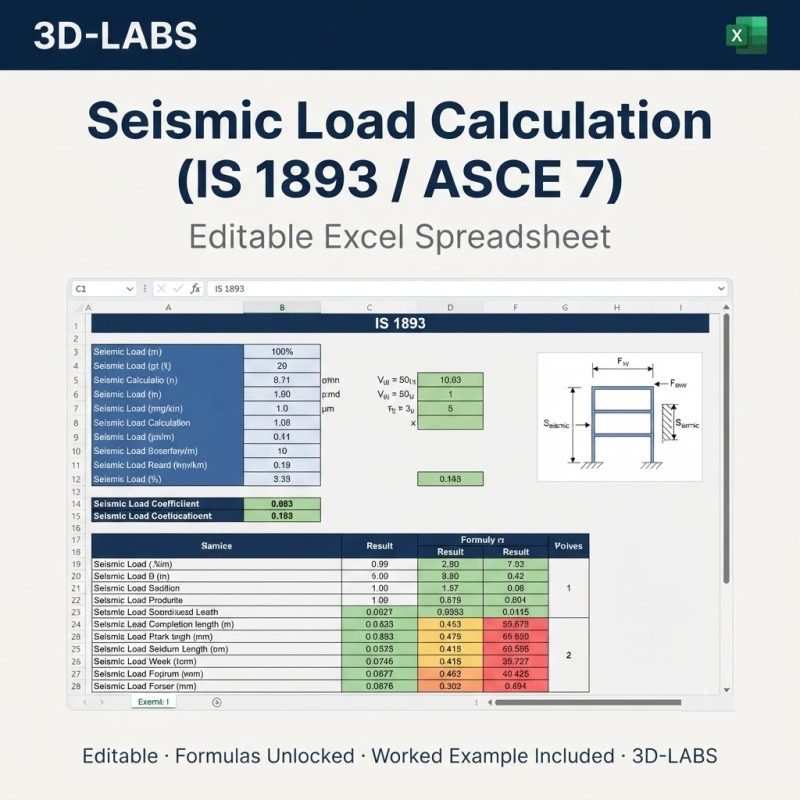The height and width of the screenshot is (800, 800).
Task: Select the red cell with value 59.679
Action: click(x=515, y=624)
